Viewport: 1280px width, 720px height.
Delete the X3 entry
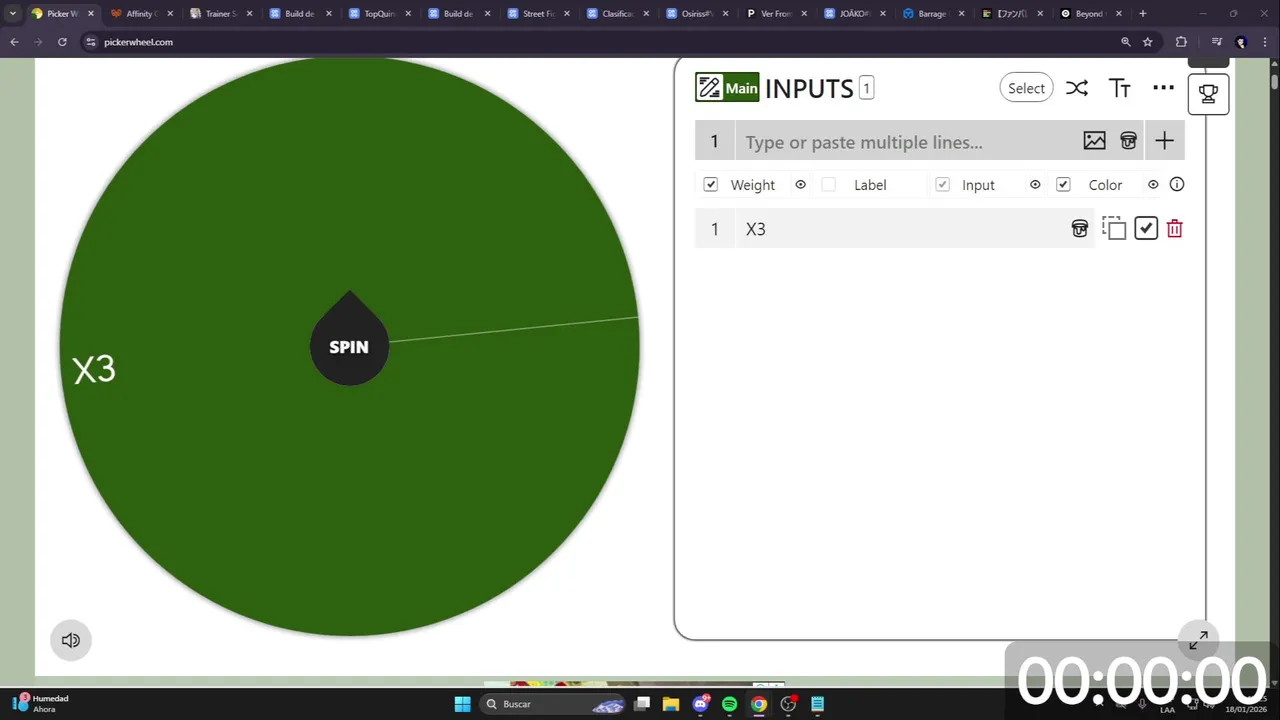coord(1175,229)
